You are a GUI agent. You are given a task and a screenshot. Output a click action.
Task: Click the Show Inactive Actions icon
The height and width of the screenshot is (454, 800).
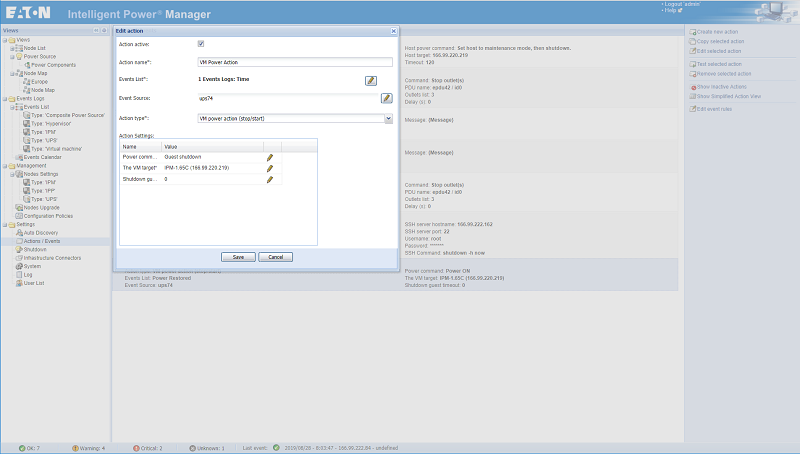point(693,87)
